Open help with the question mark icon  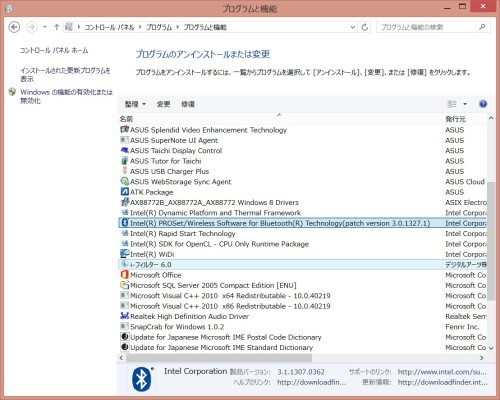483,104
